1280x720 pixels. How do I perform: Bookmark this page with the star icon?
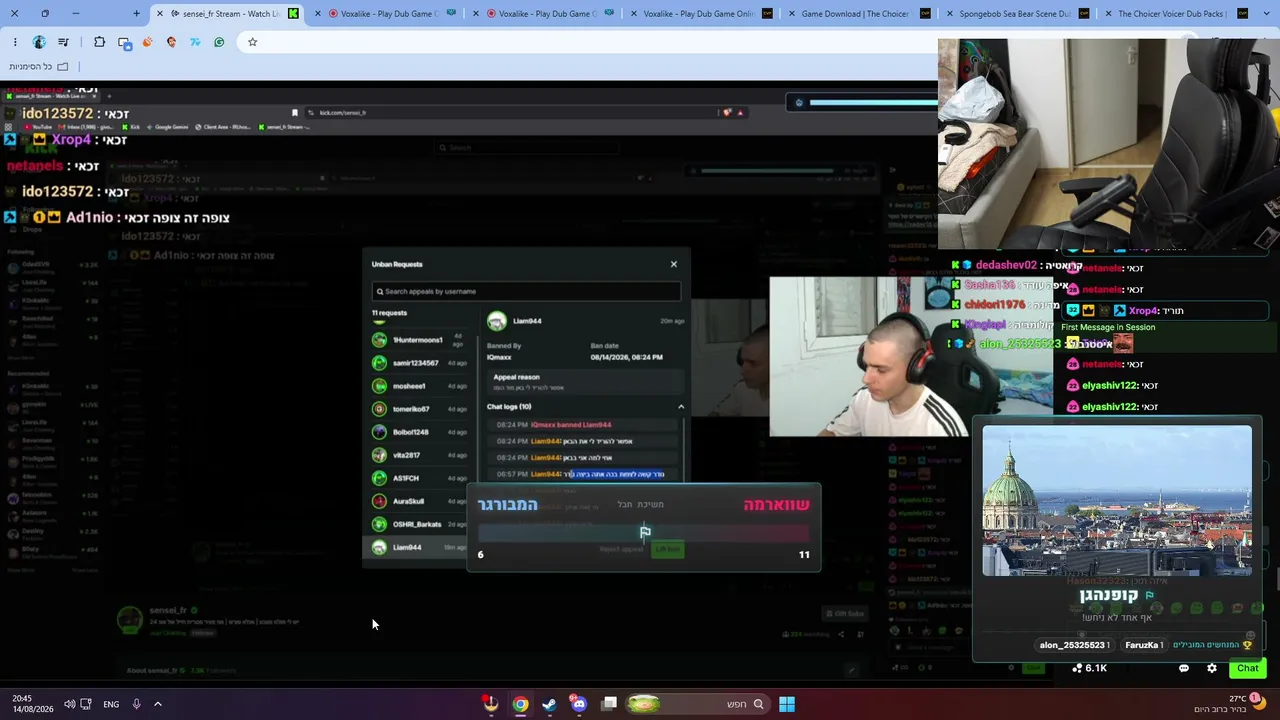tap(252, 42)
